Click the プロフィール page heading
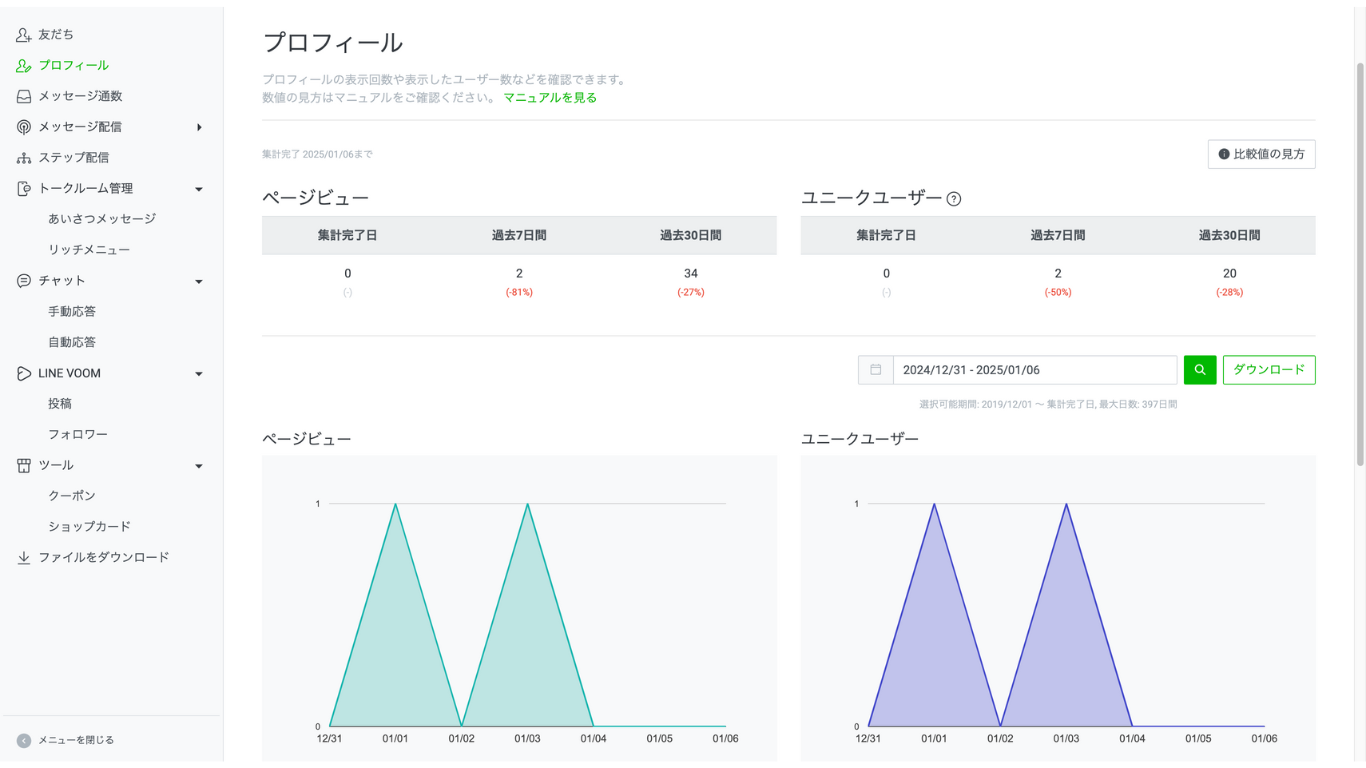 (x=333, y=43)
